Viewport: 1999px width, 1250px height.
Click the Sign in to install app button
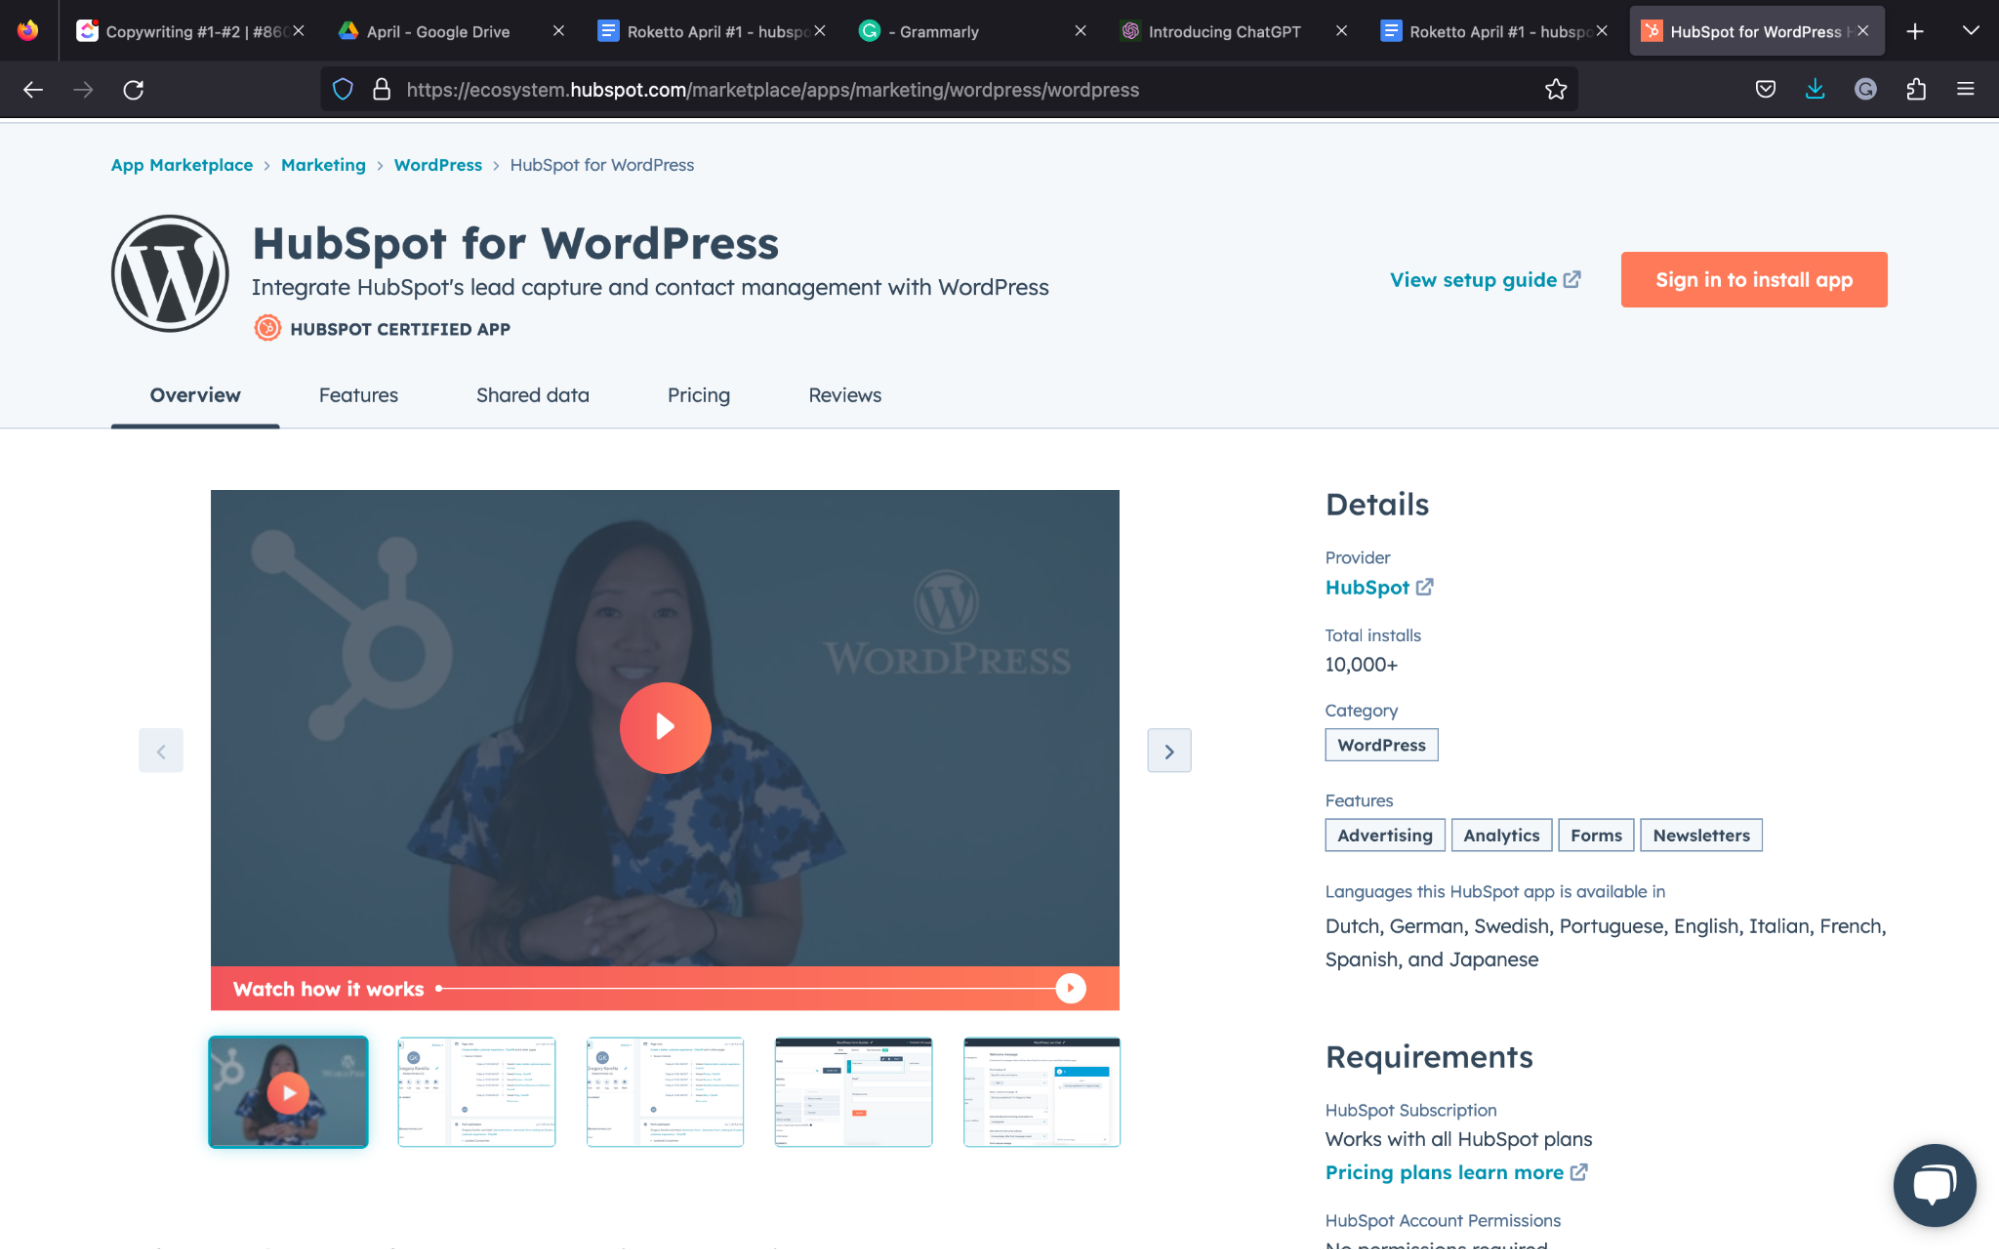coord(1754,279)
